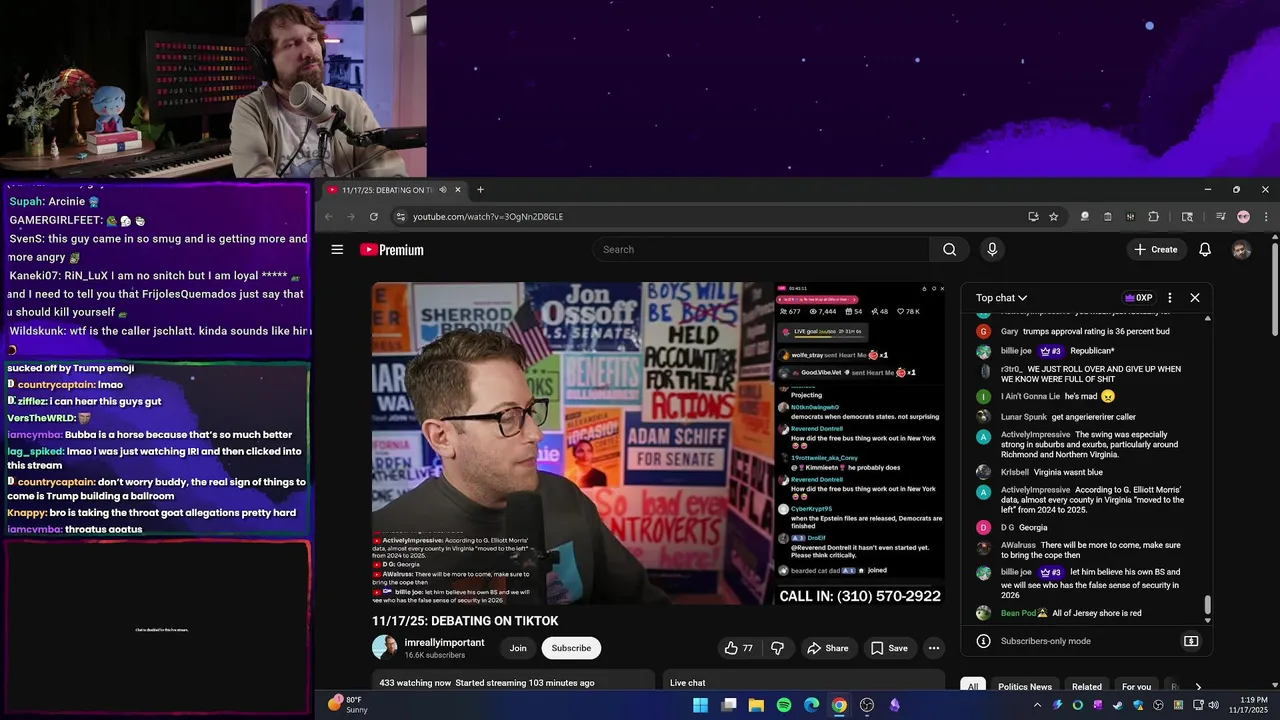Click the Join membership button

pos(518,648)
